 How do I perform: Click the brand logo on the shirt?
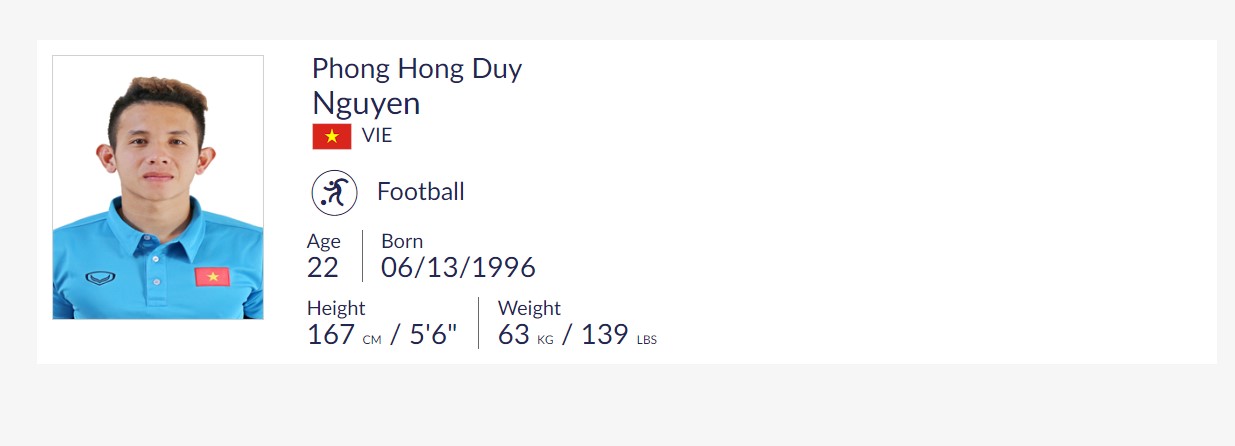[x=100, y=276]
